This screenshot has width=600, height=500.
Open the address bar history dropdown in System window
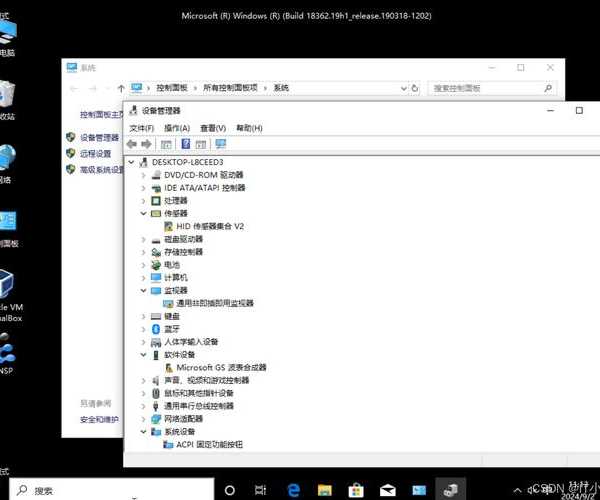pyautogui.click(x=404, y=88)
